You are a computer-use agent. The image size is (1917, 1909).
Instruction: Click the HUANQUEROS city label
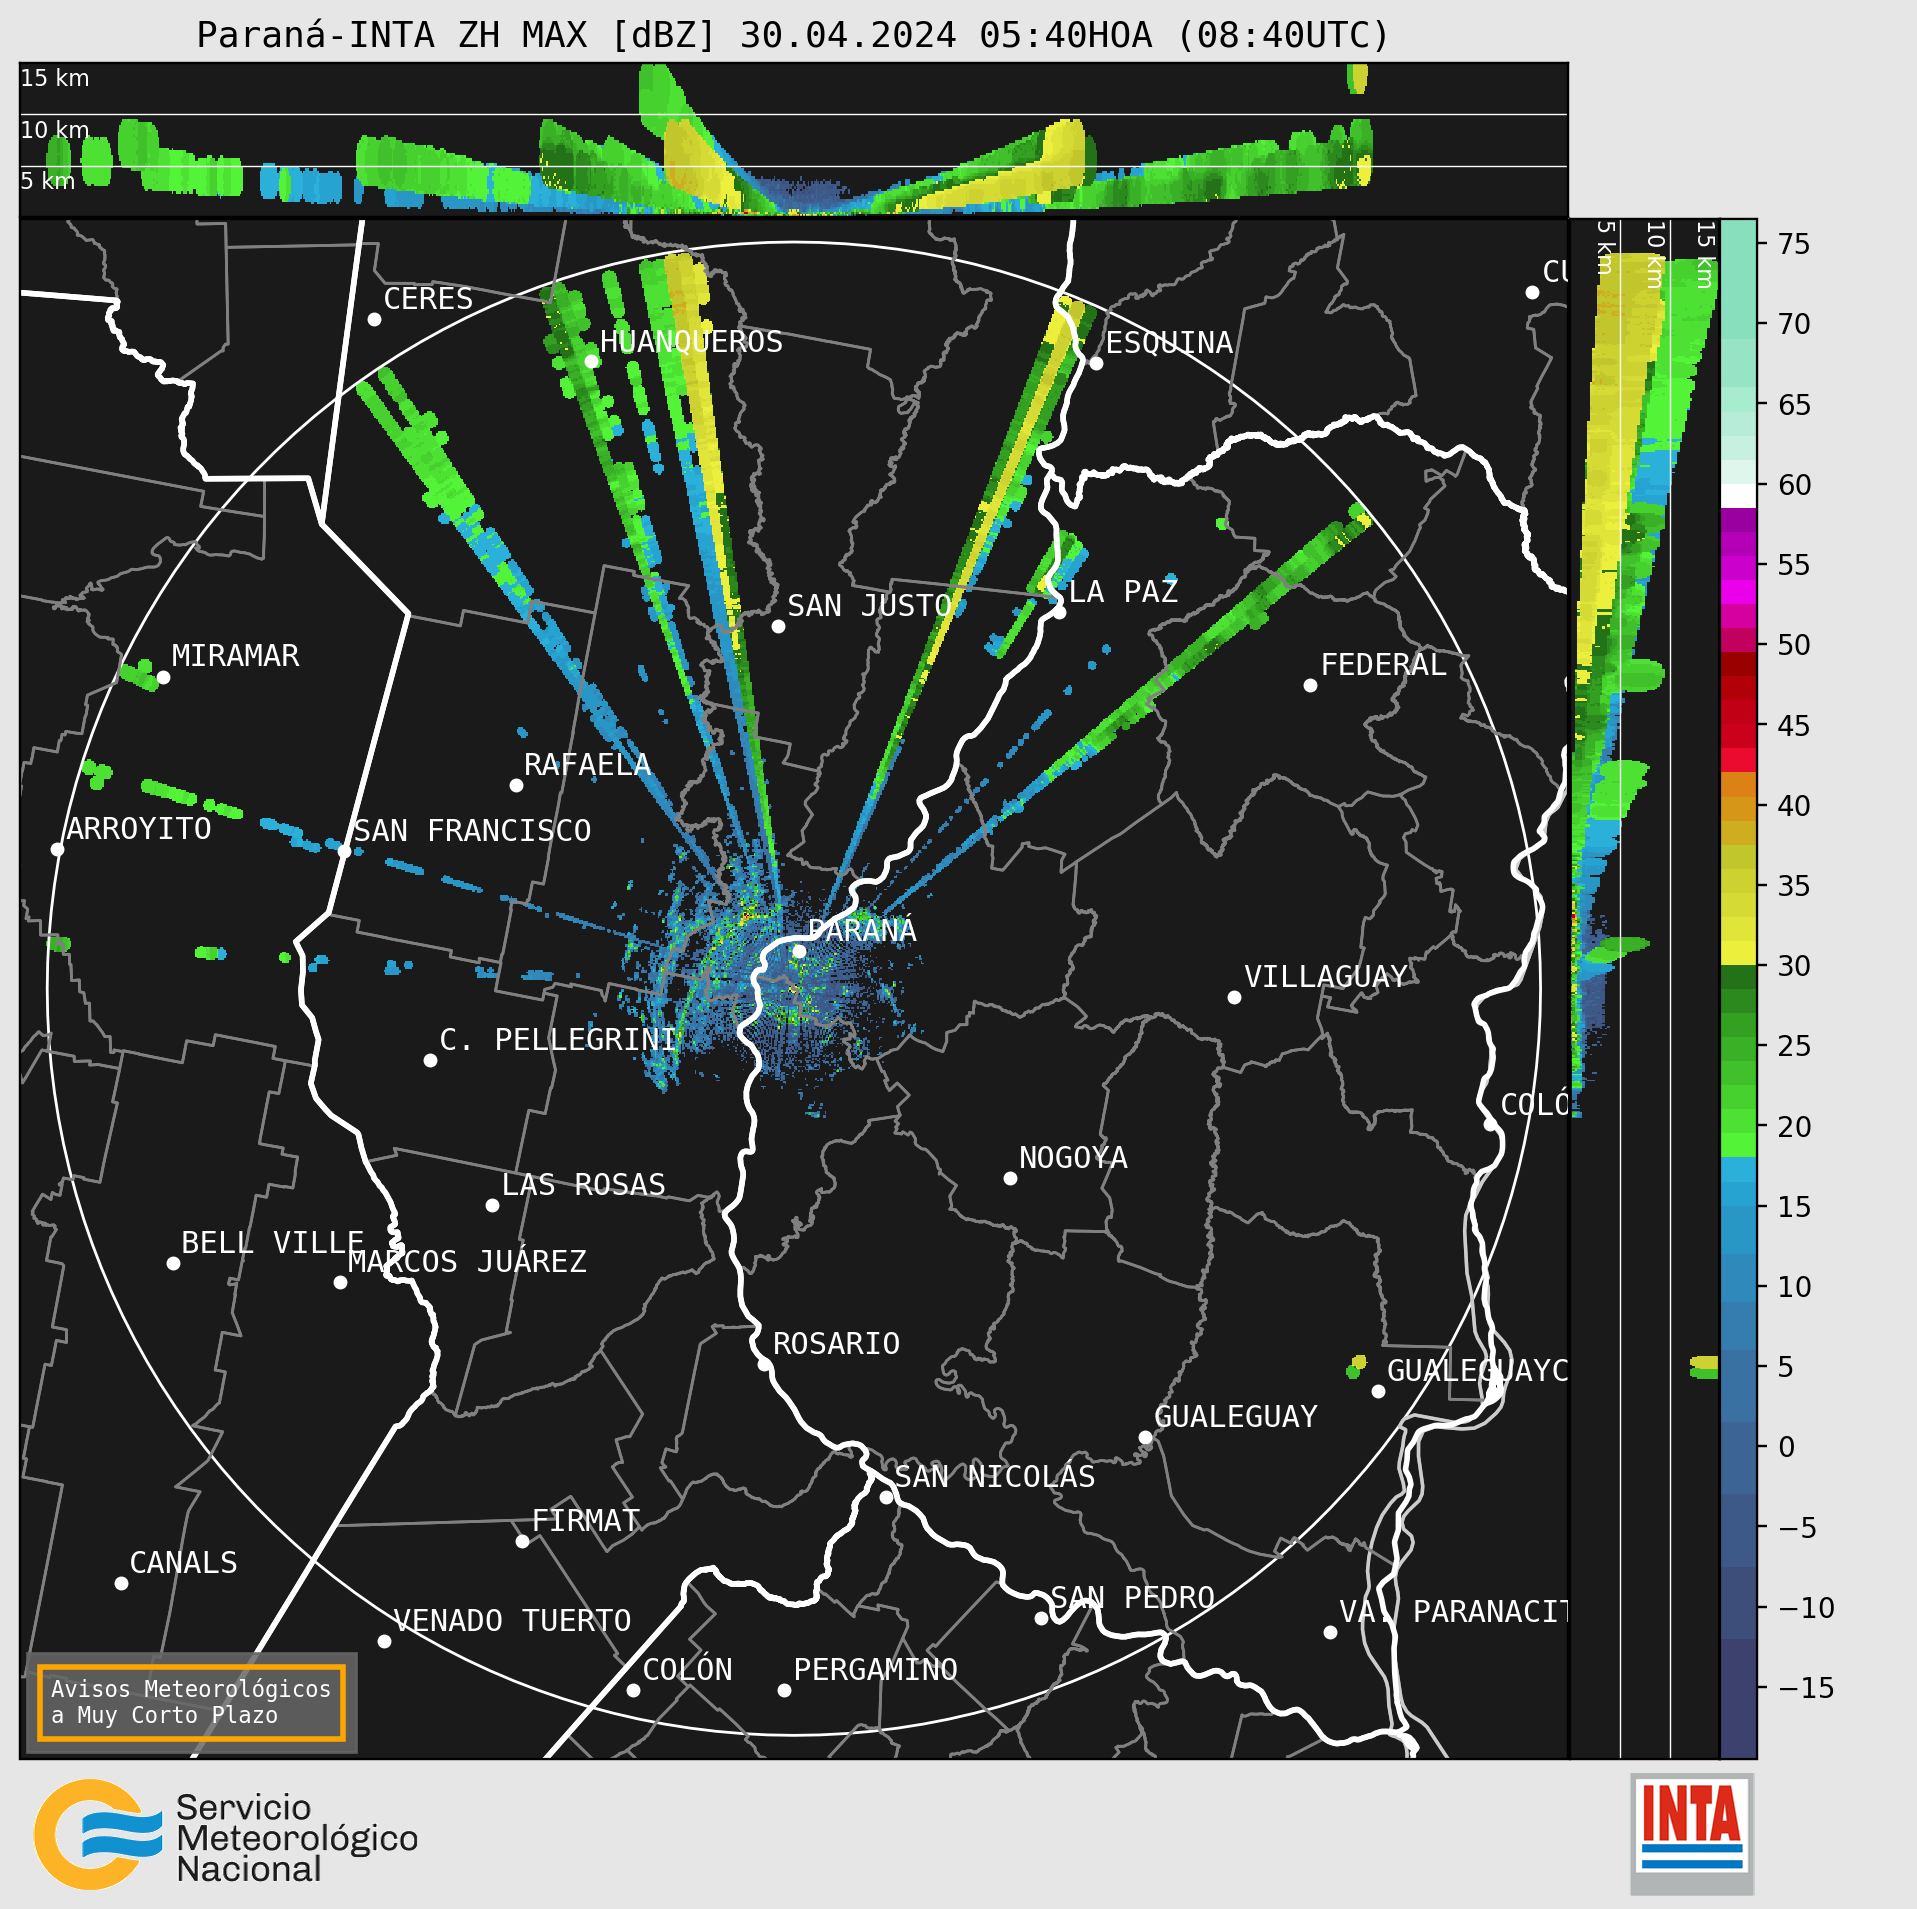(691, 342)
